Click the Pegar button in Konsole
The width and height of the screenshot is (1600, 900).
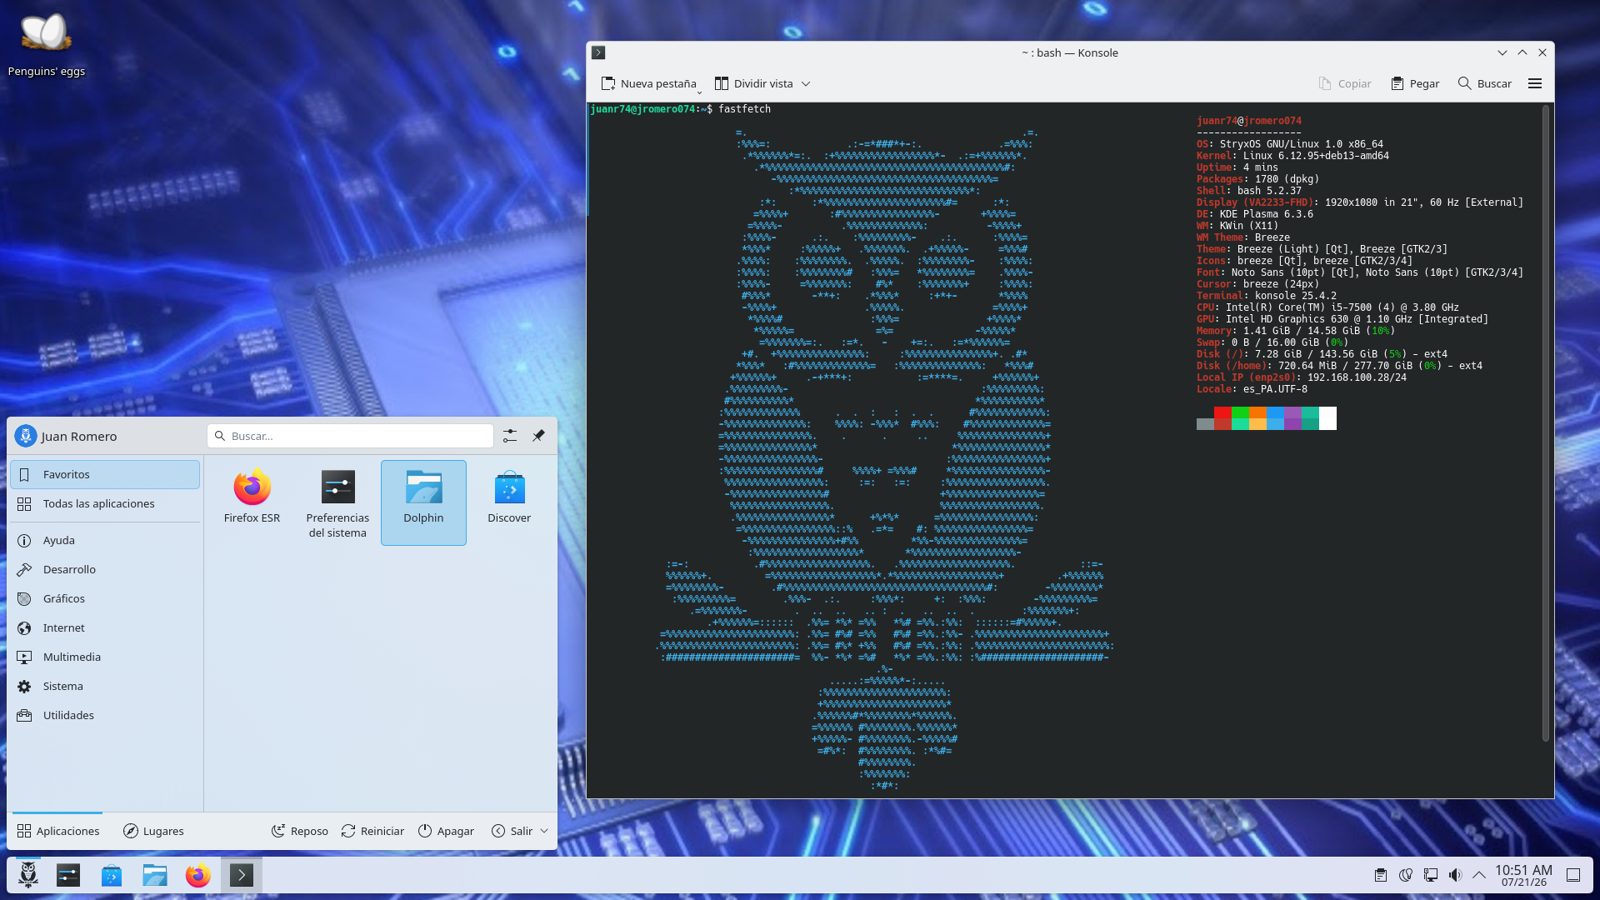1414,84
